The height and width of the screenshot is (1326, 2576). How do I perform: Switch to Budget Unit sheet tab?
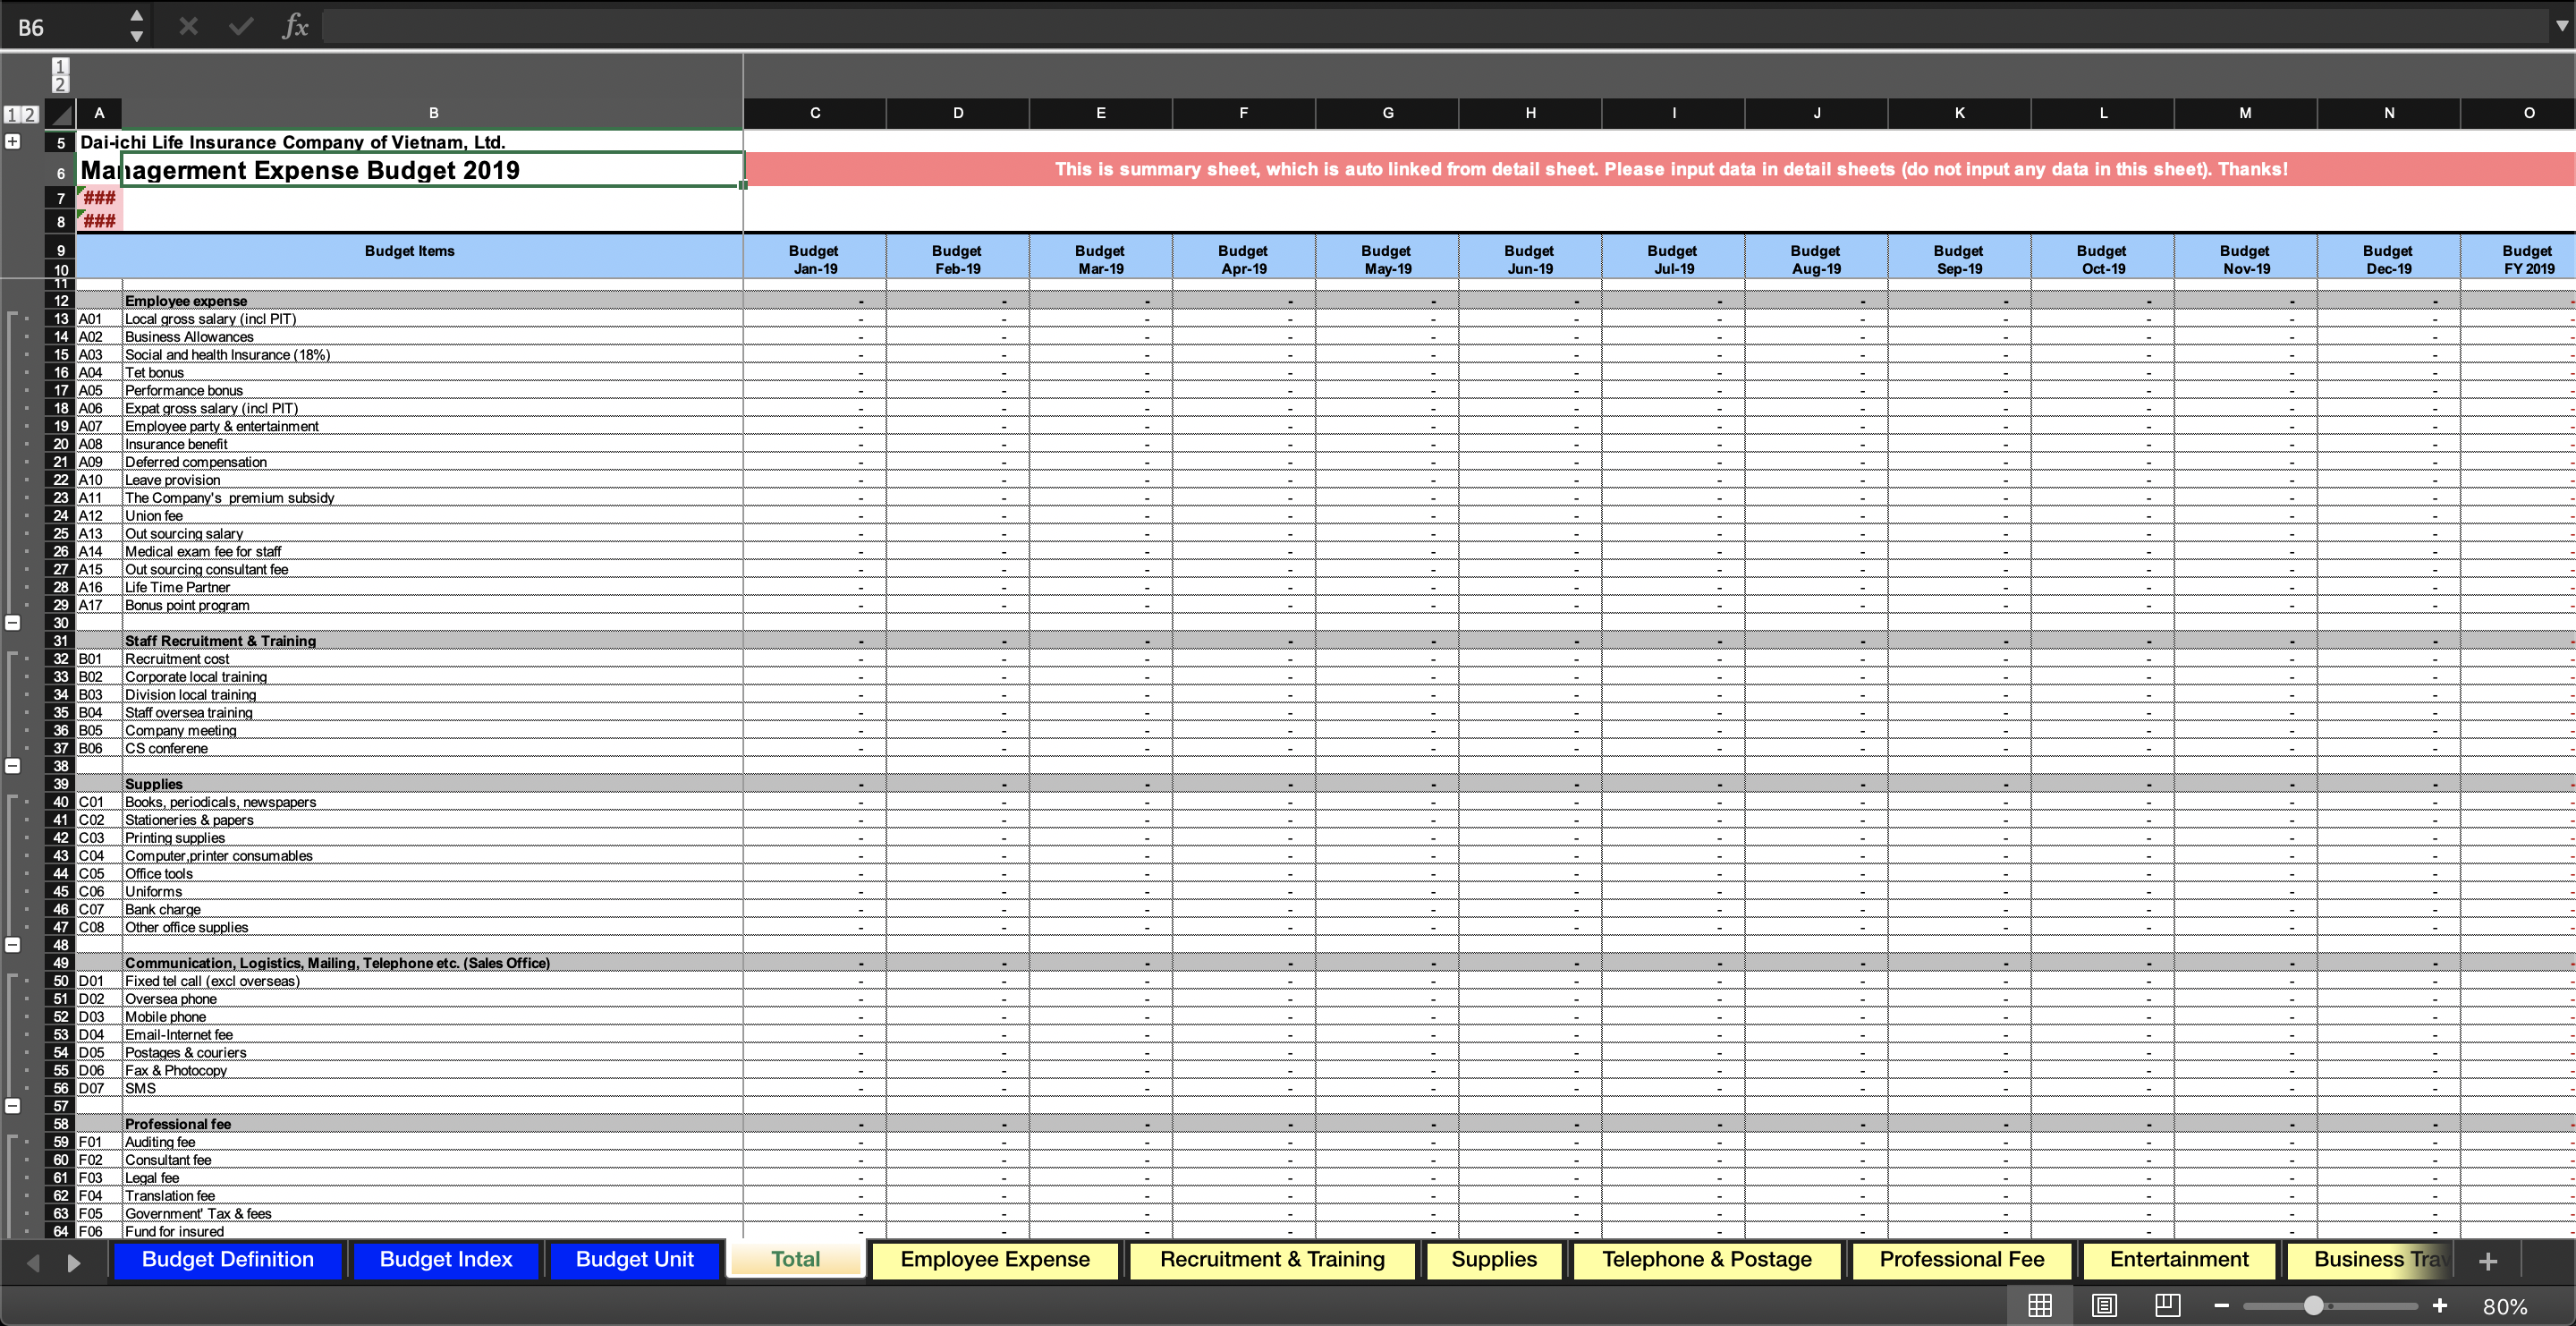634,1260
